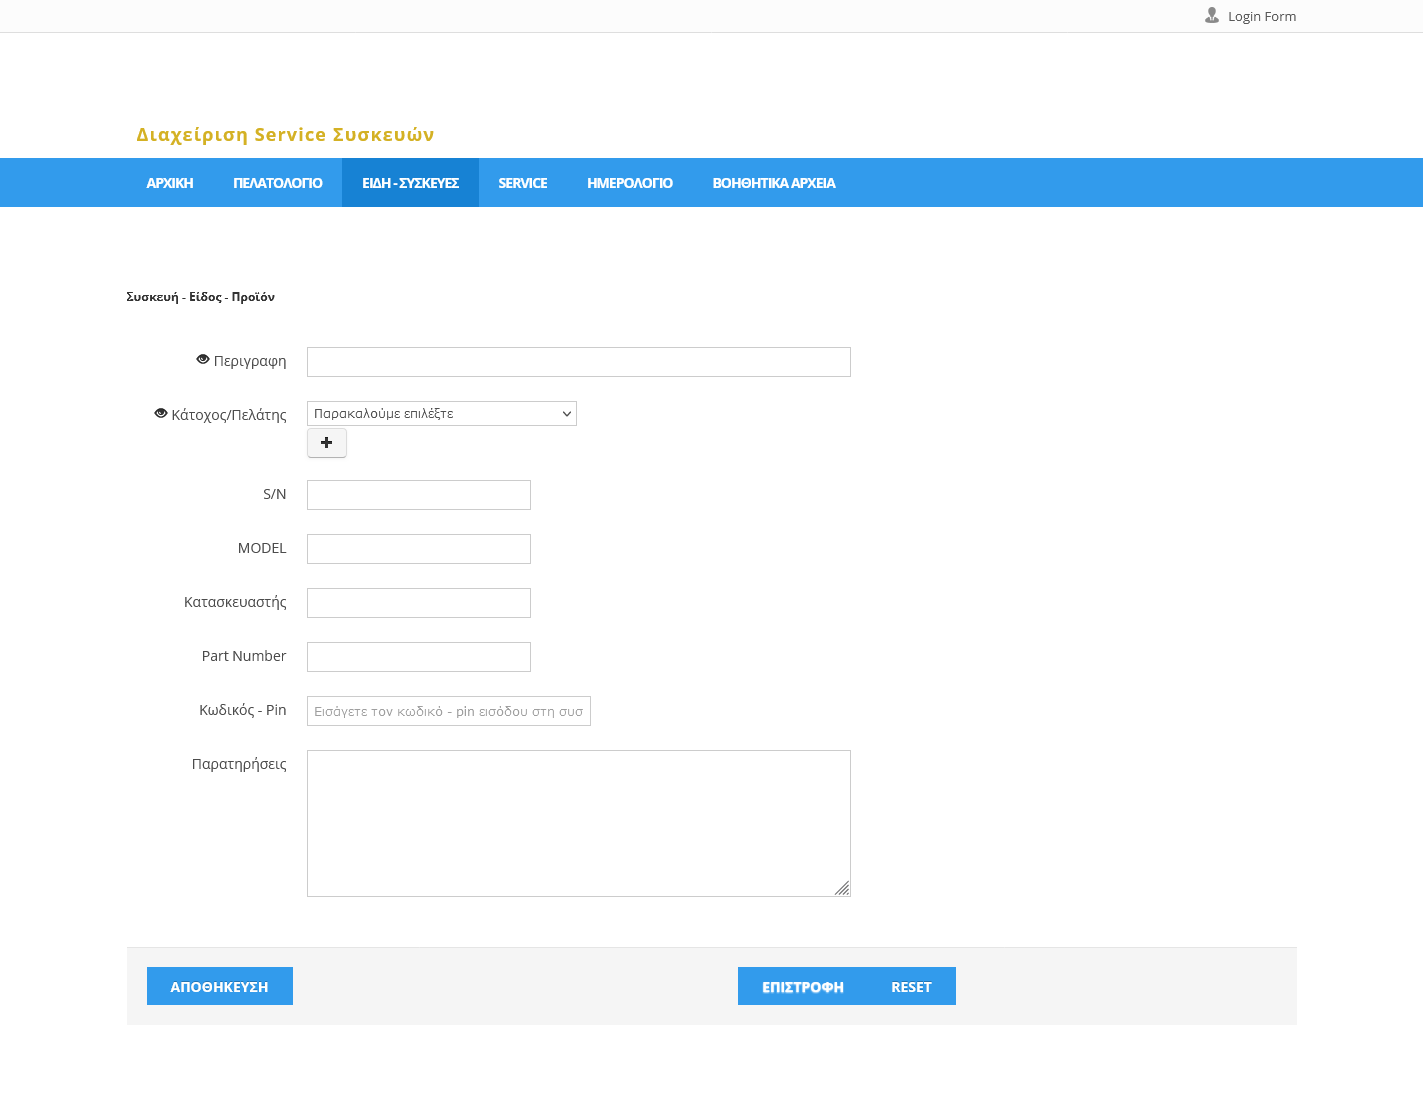
Task: Click the eye icon next to Περιγραφη
Action: (203, 360)
